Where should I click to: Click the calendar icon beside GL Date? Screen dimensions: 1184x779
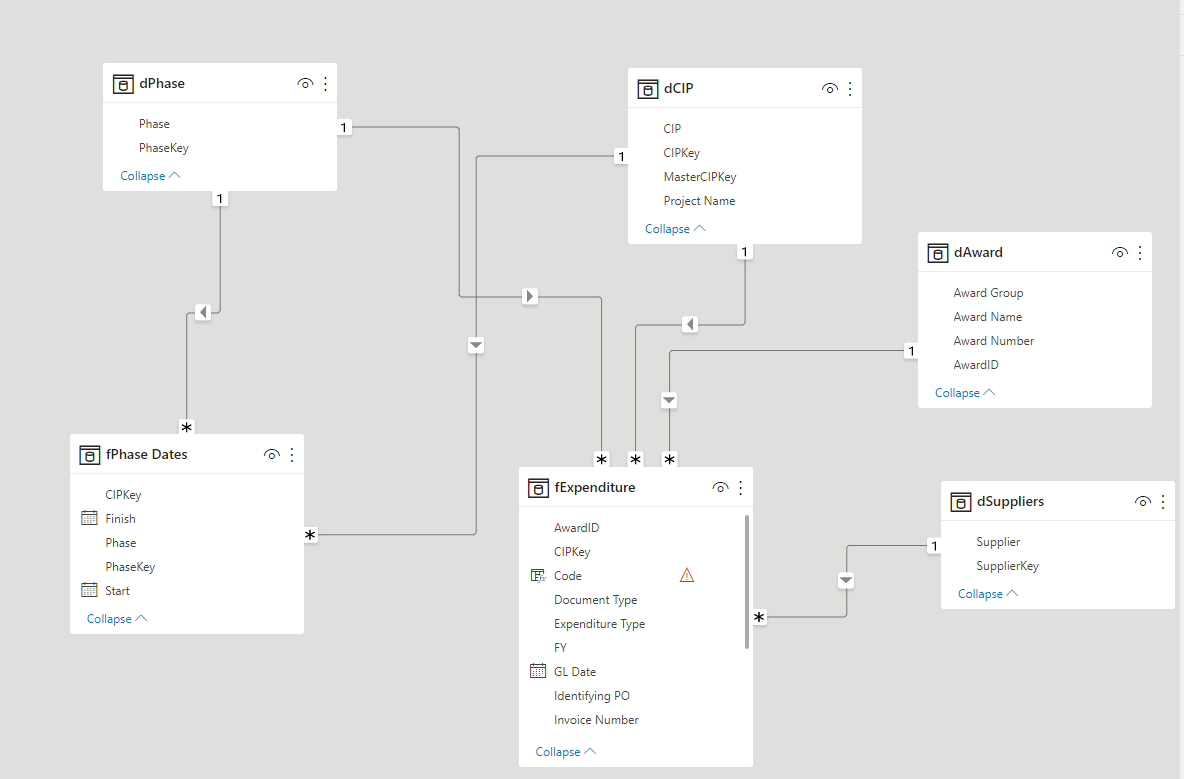(x=538, y=671)
